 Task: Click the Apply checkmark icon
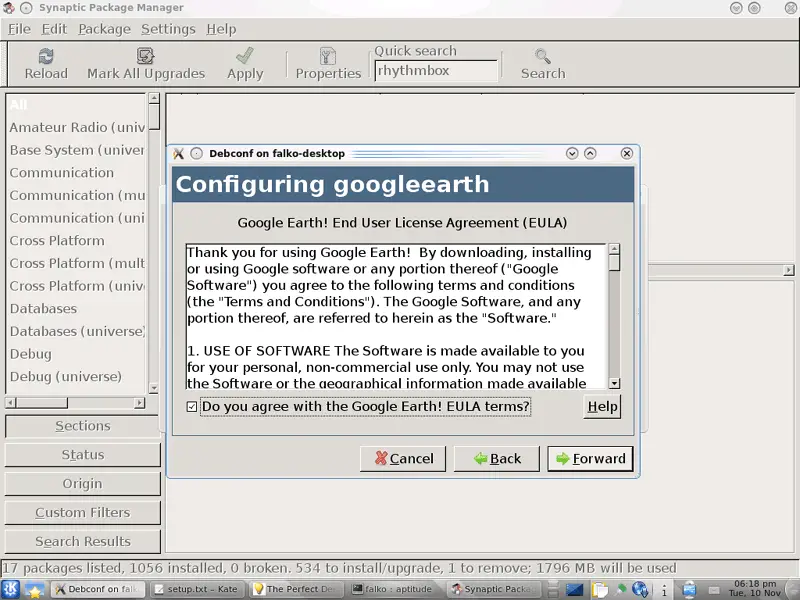click(x=245, y=56)
